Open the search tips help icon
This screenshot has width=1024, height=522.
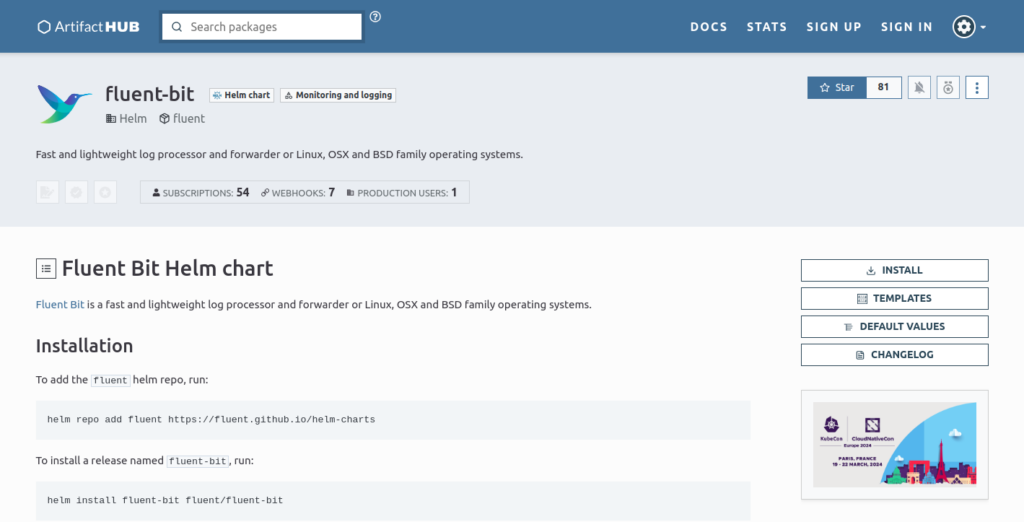tap(375, 17)
